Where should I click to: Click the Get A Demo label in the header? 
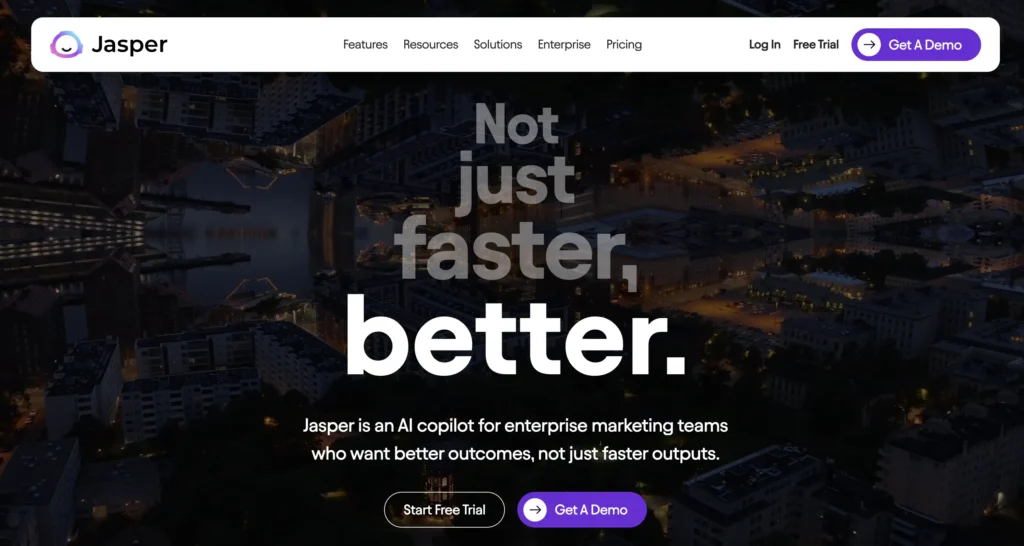click(925, 45)
